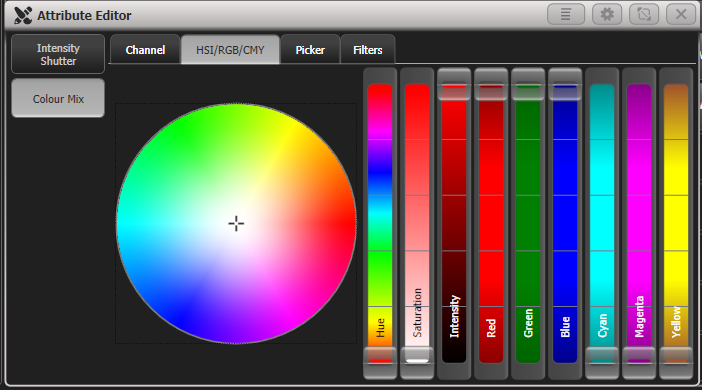Click the Yellow slider handle
This screenshot has width=702, height=390.
coord(676,363)
